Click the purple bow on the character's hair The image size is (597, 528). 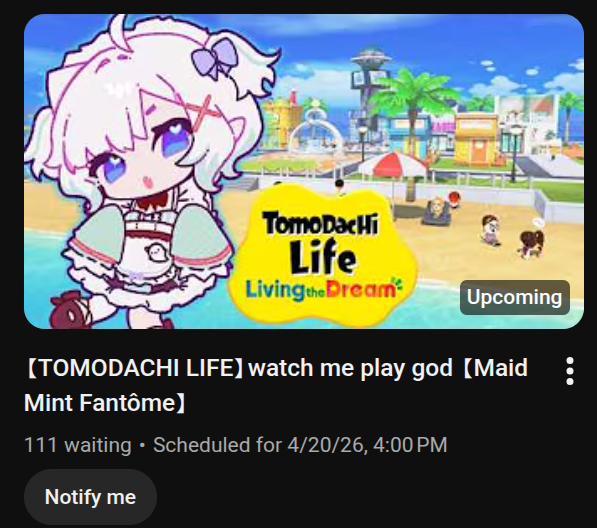coord(215,58)
